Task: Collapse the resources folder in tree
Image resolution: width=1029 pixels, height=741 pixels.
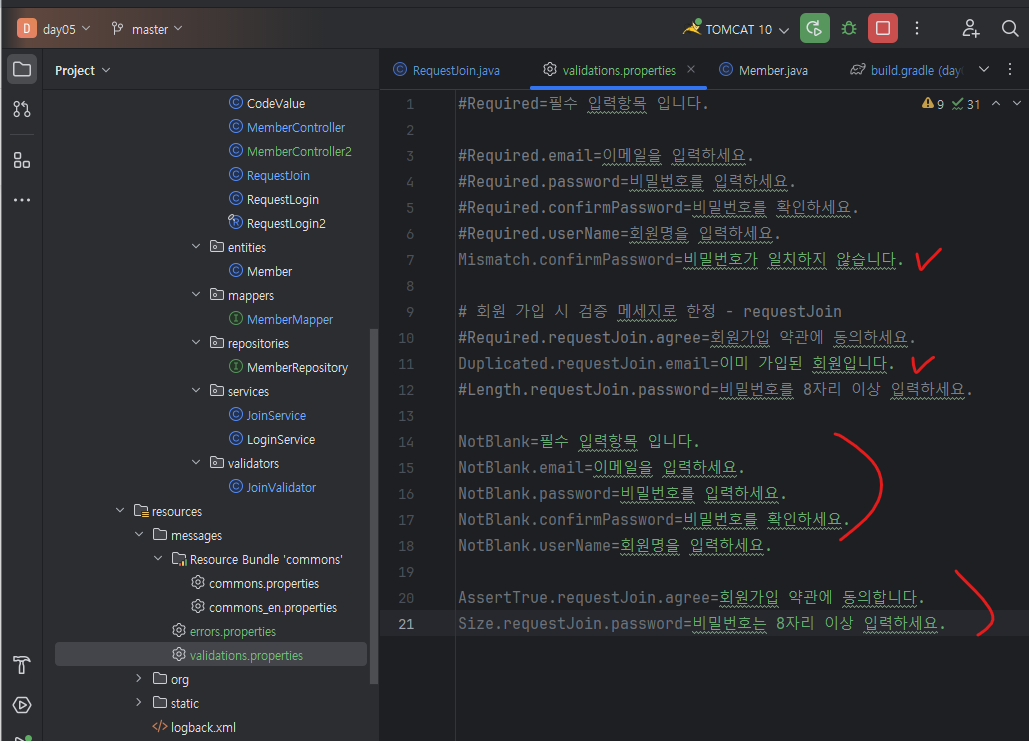Action: click(121, 511)
